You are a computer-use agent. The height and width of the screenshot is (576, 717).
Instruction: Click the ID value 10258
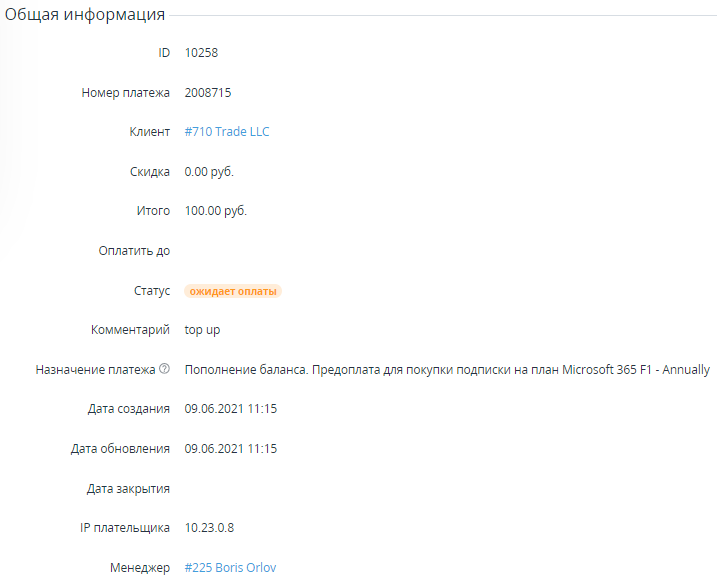coord(201,52)
